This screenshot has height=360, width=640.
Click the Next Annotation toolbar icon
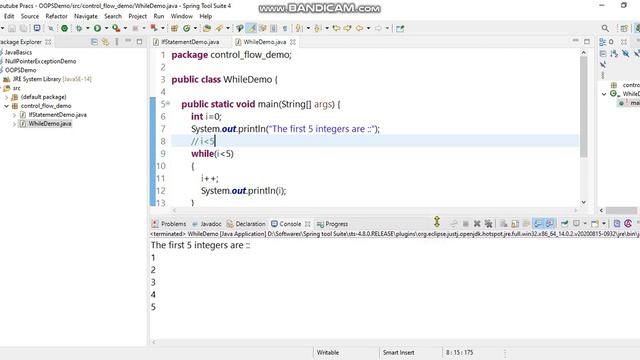click(299, 28)
